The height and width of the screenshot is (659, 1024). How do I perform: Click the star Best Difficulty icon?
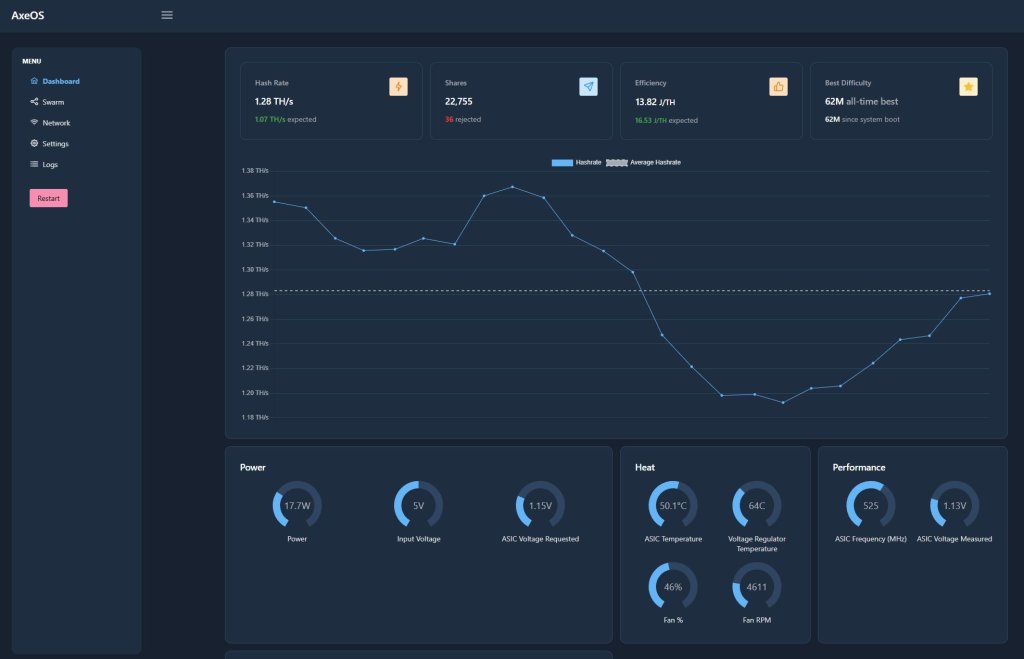tap(968, 87)
